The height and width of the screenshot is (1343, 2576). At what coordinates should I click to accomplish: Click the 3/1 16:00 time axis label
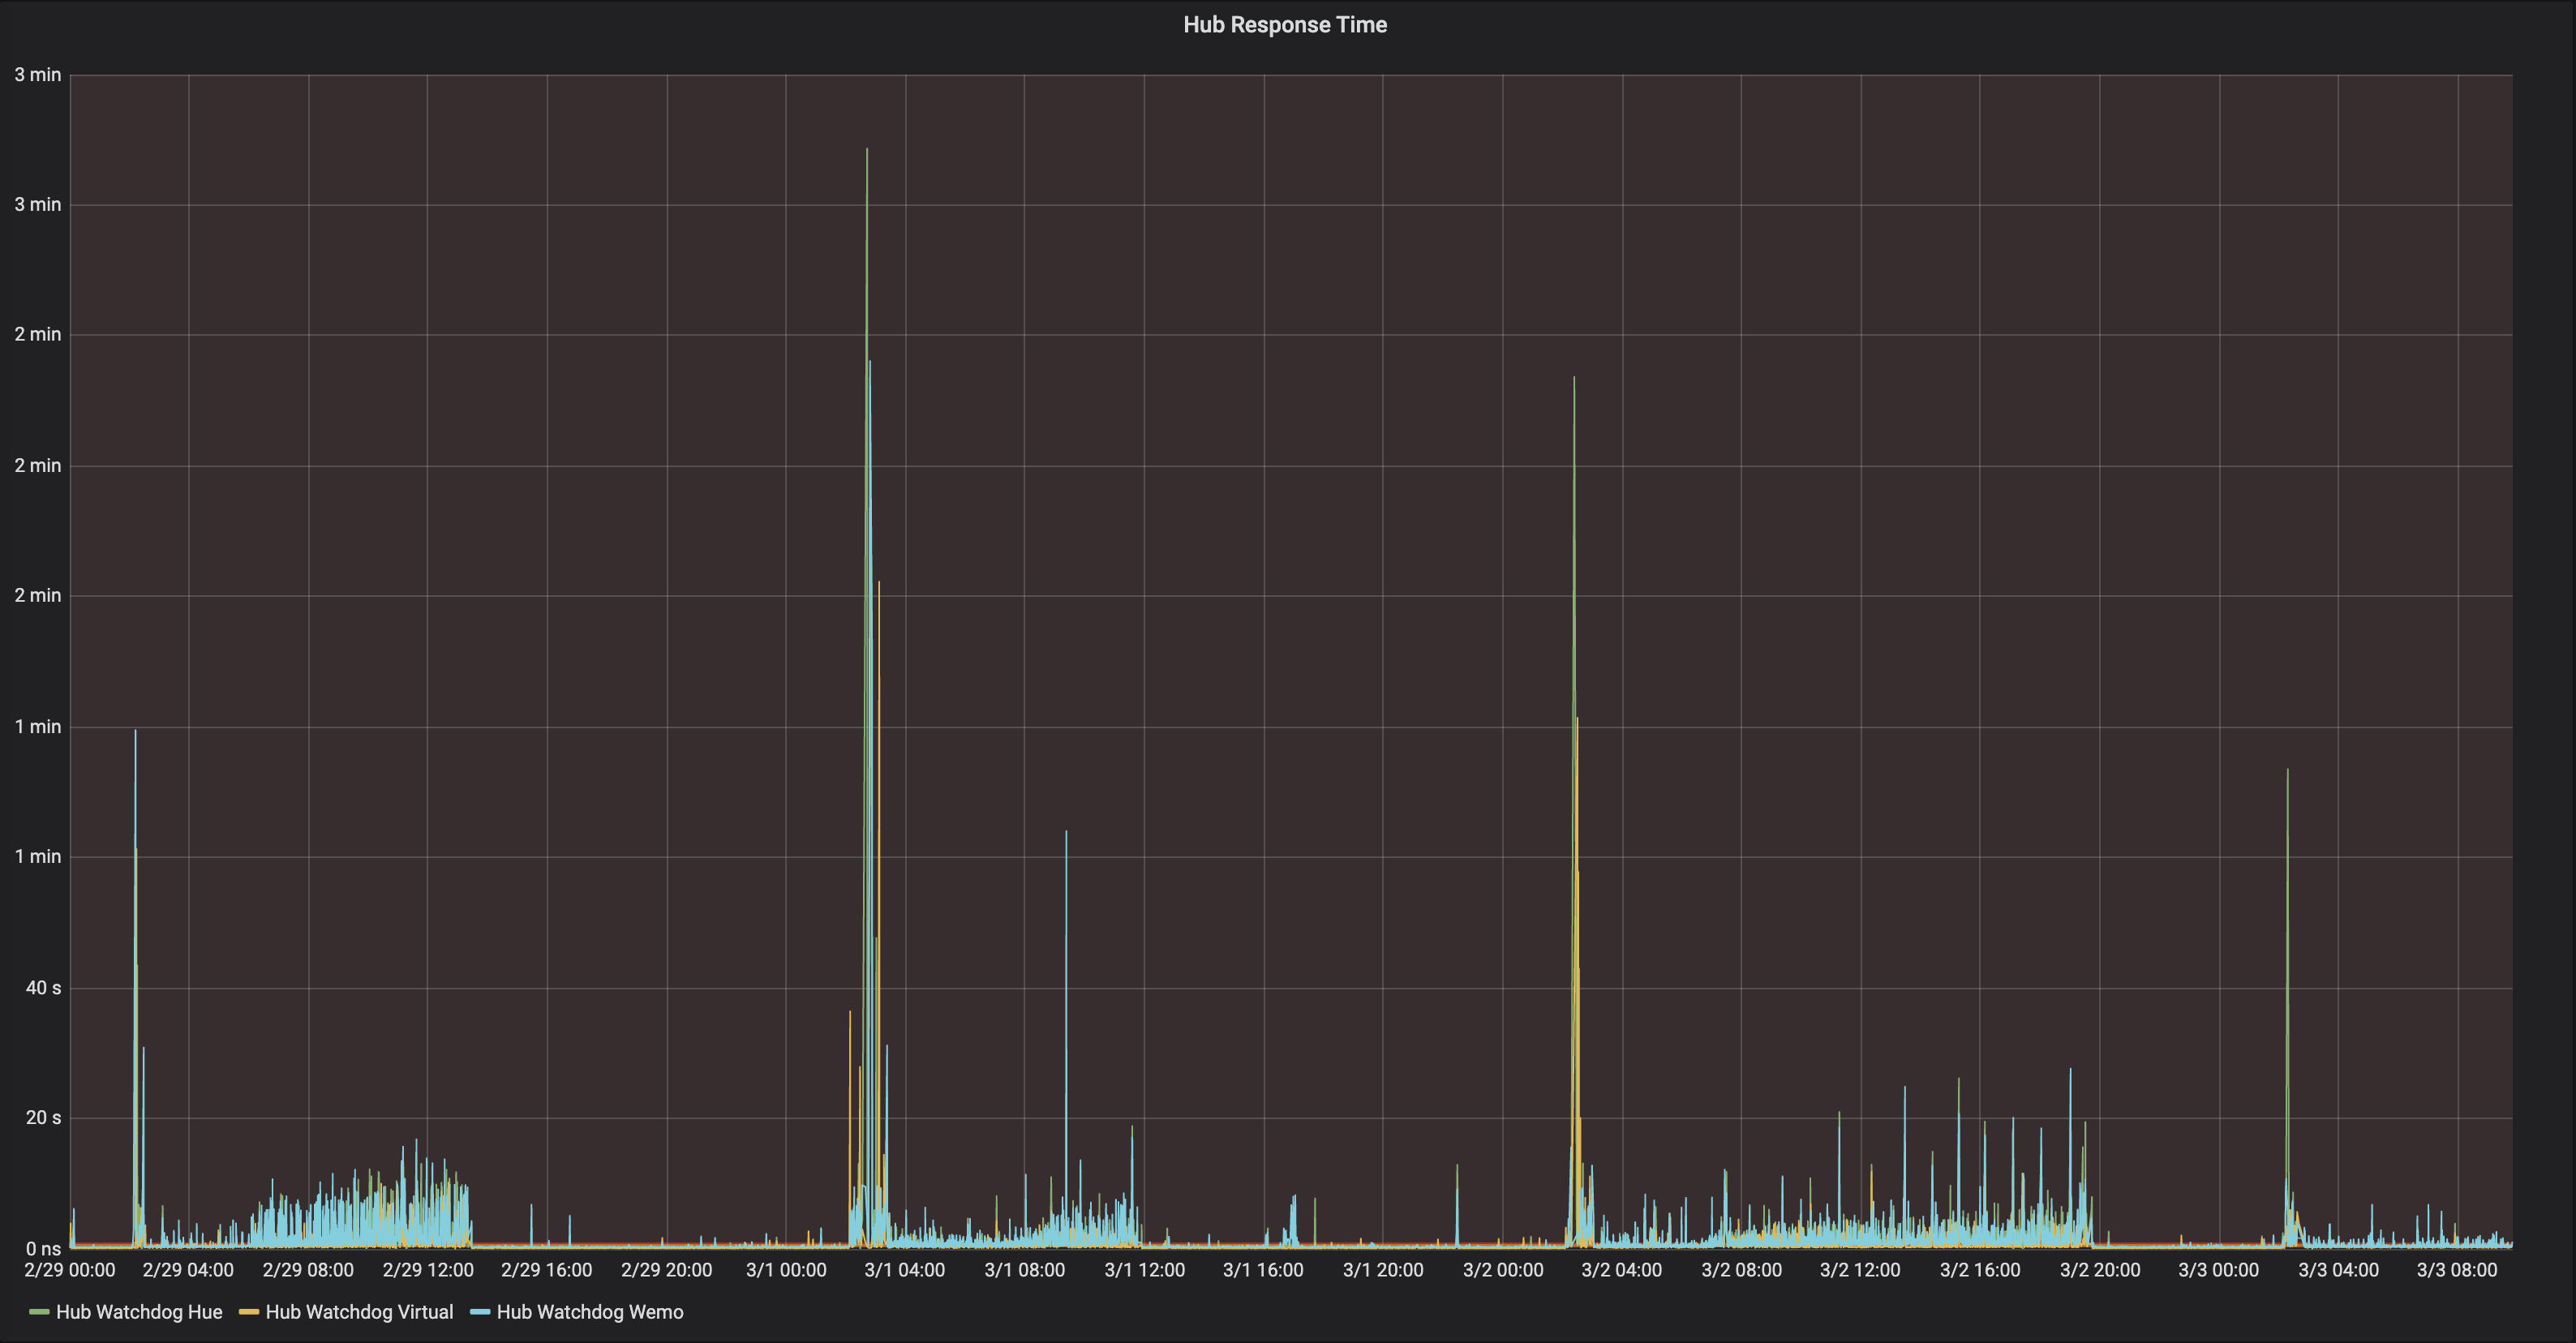[1263, 1270]
